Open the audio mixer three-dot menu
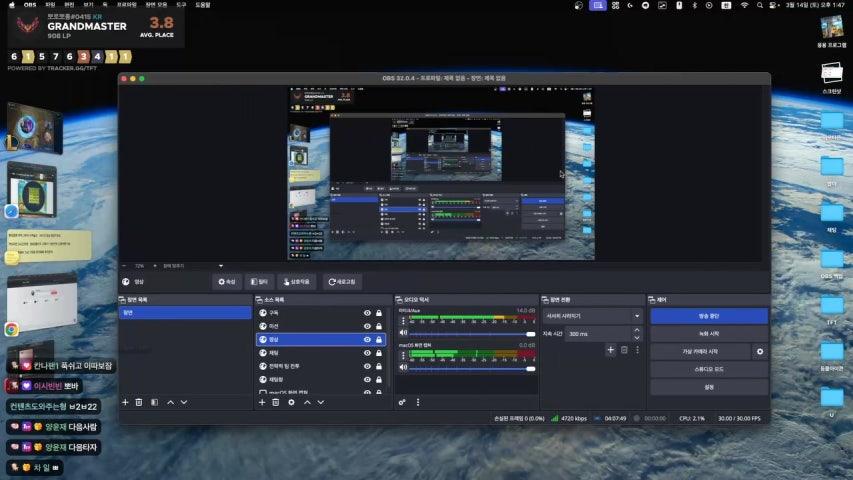This screenshot has width=853, height=480. (418, 402)
